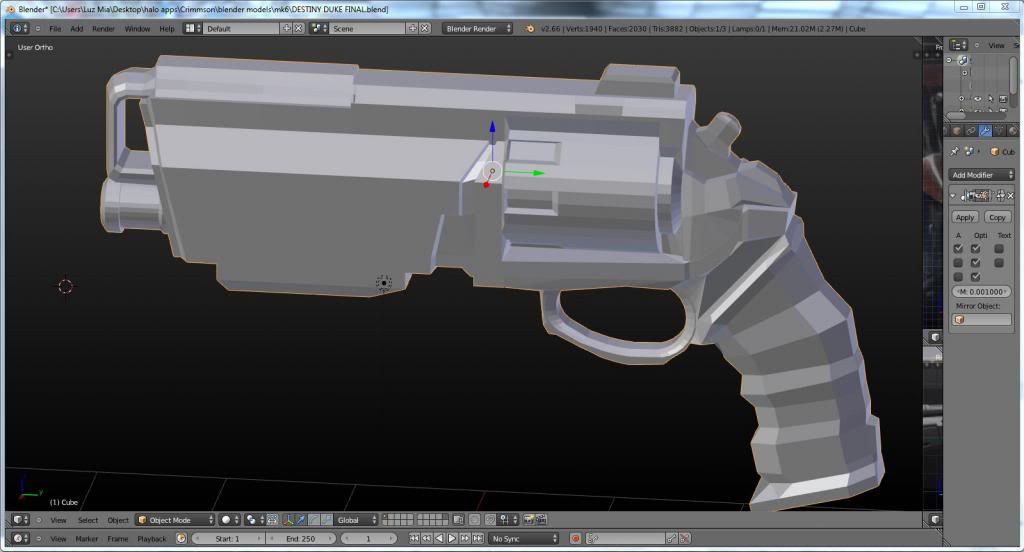
Task: Click the first scene layer grid block
Action: tap(398, 520)
